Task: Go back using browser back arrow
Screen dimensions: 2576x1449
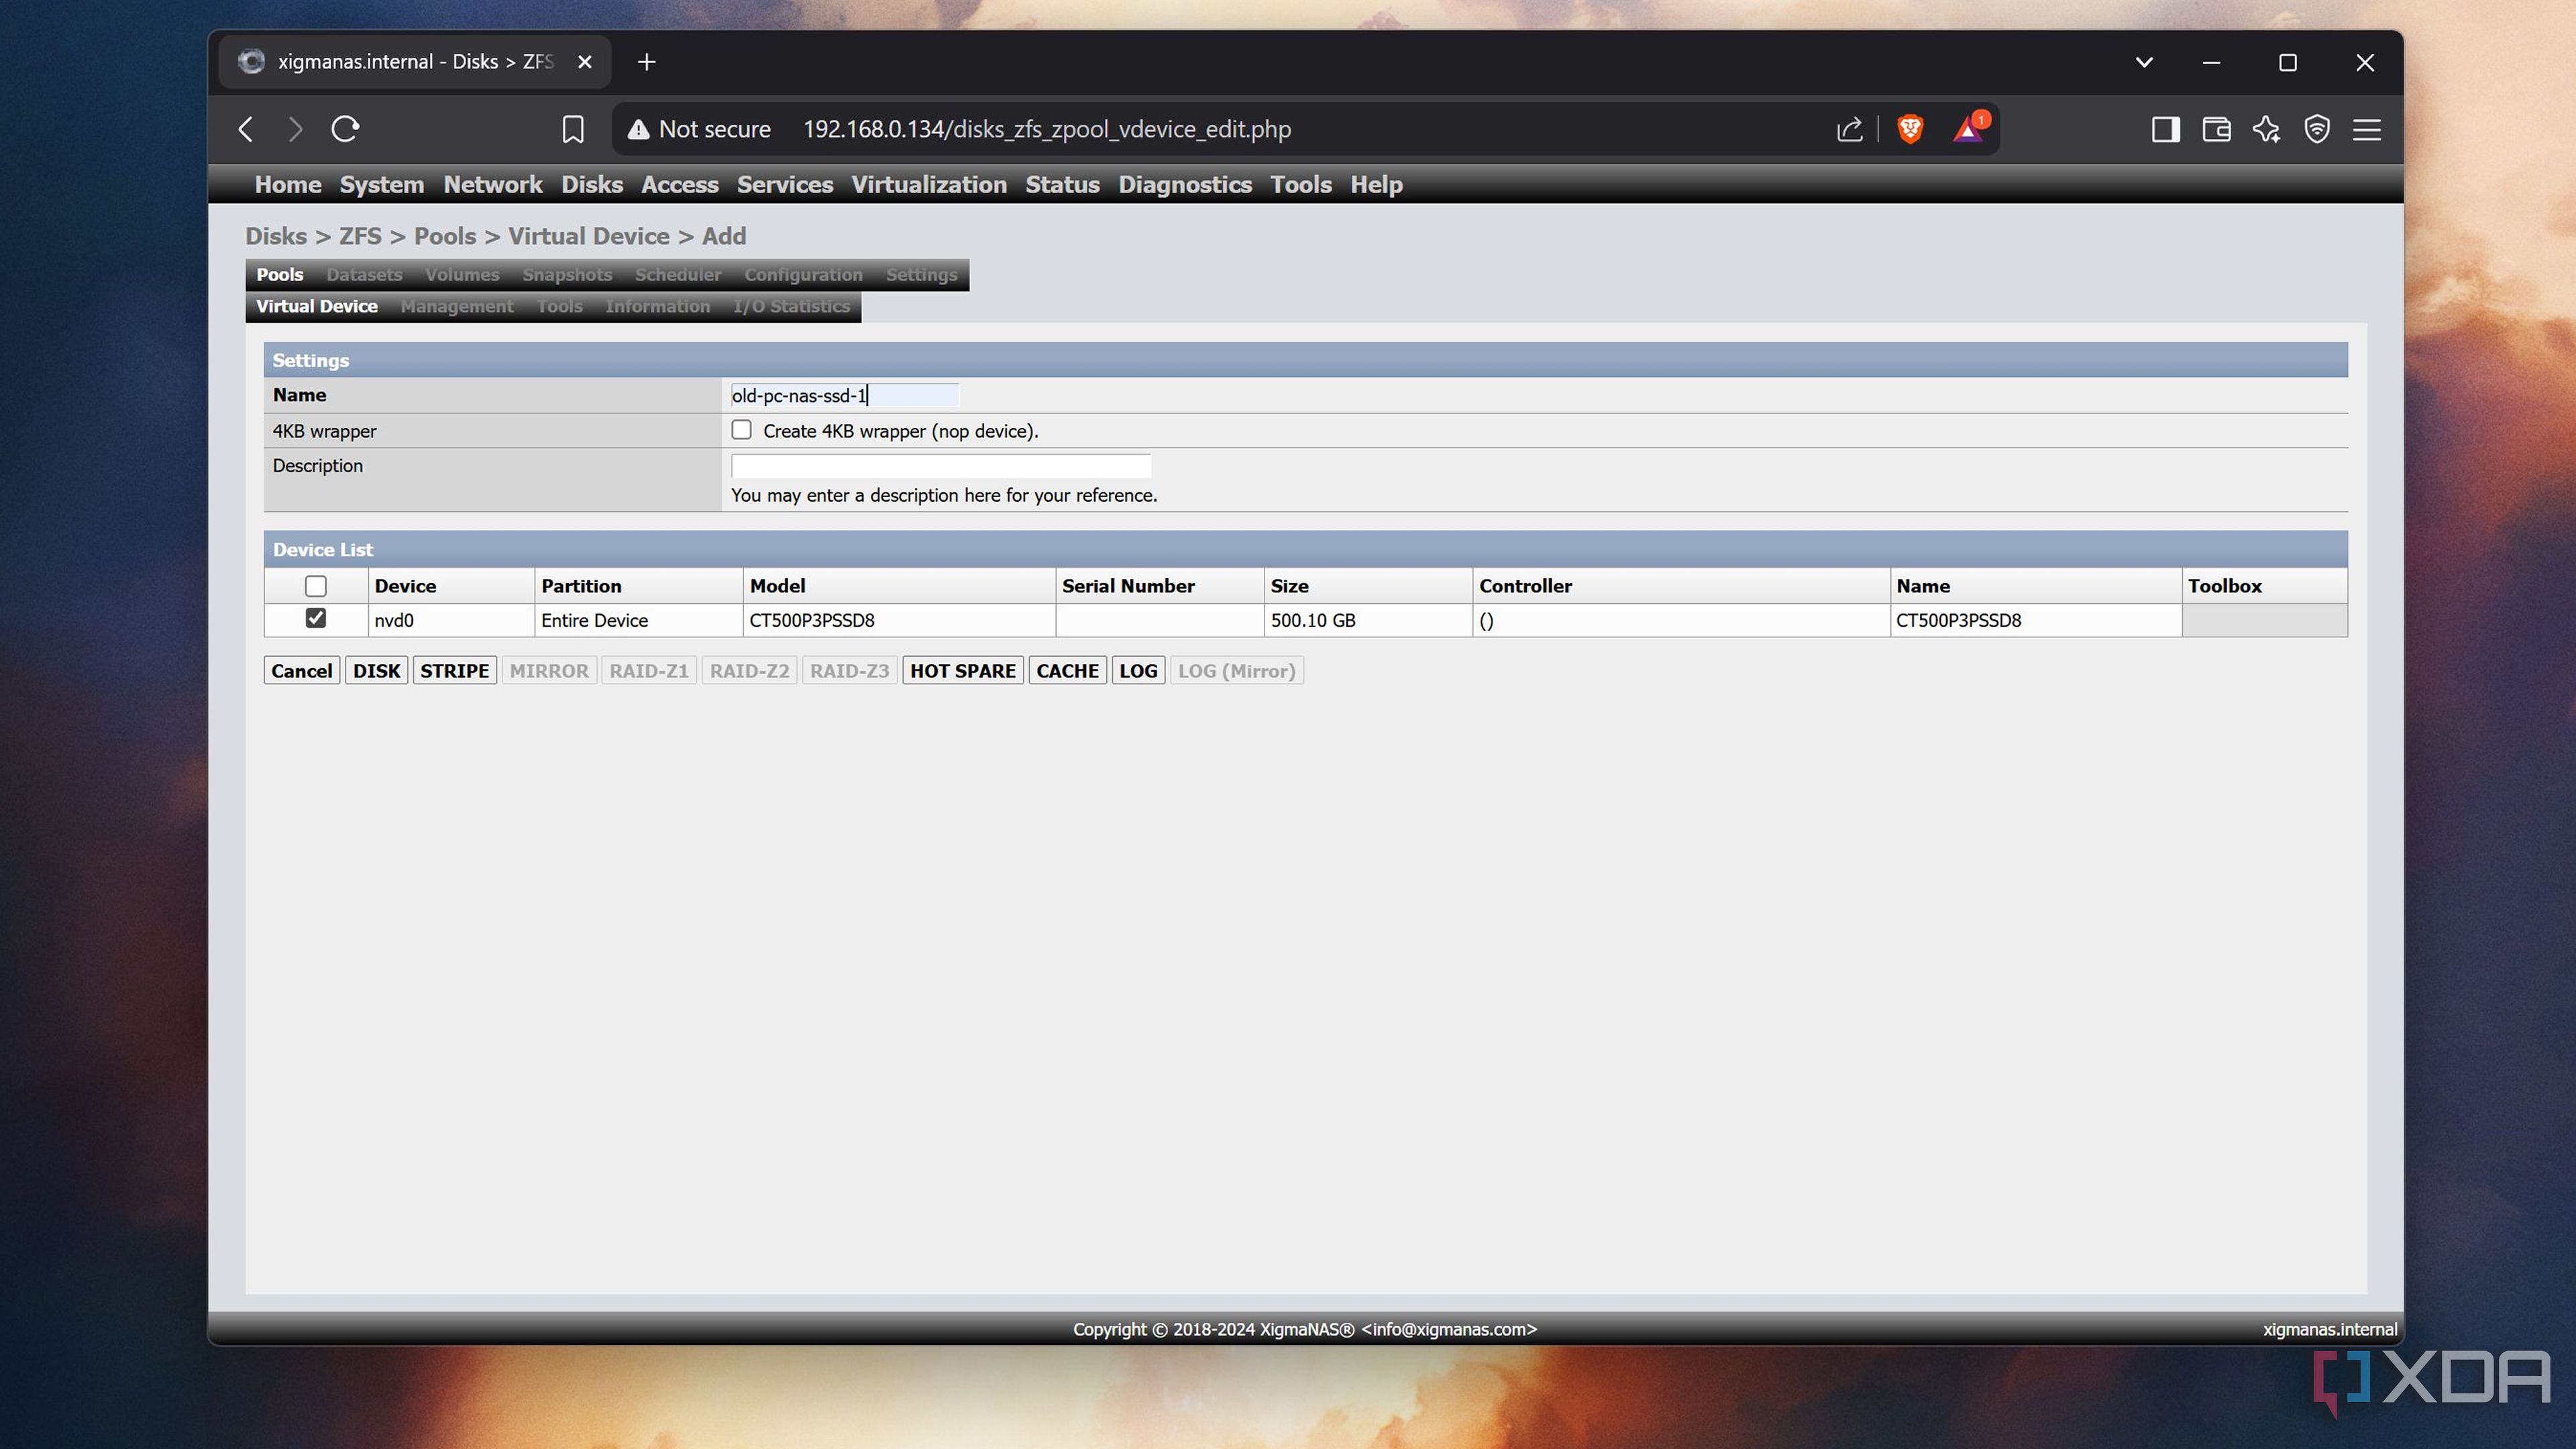Action: tap(246, 129)
